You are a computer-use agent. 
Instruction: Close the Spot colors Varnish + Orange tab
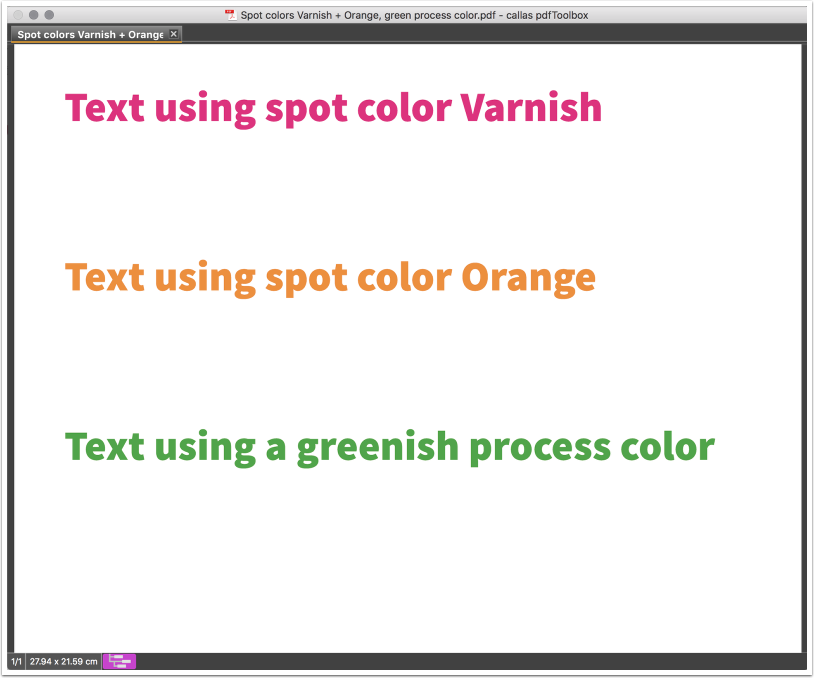point(174,34)
